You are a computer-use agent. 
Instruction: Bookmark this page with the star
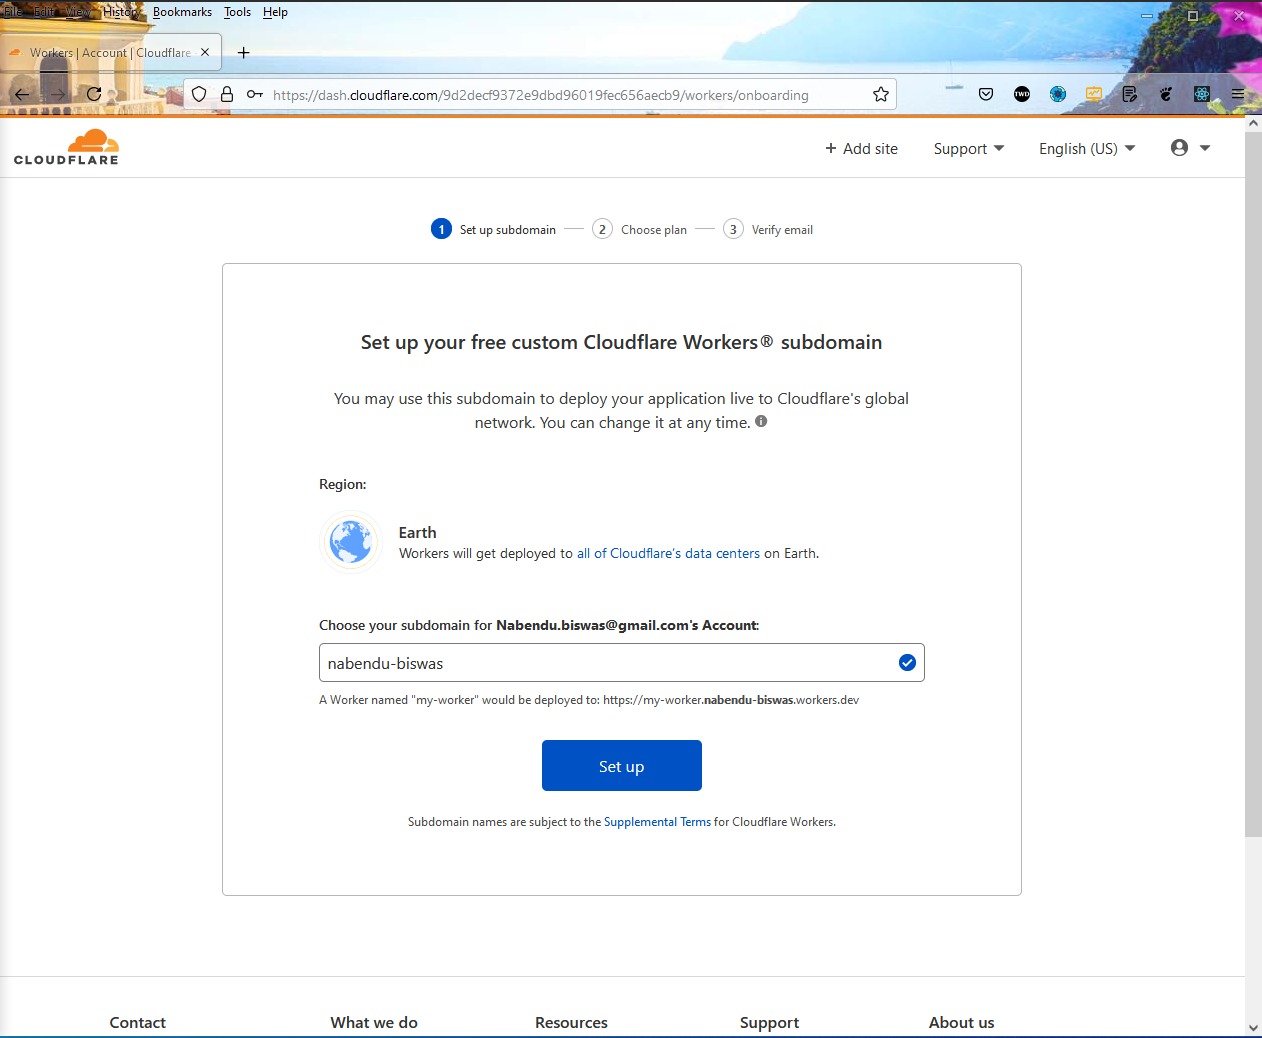coord(881,94)
